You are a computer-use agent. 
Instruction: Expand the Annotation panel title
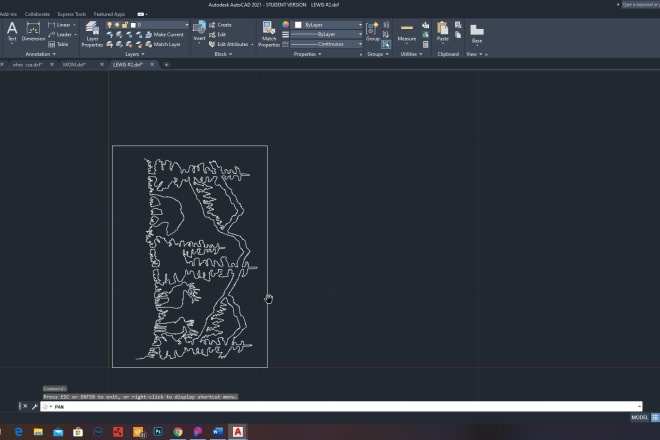point(40,54)
